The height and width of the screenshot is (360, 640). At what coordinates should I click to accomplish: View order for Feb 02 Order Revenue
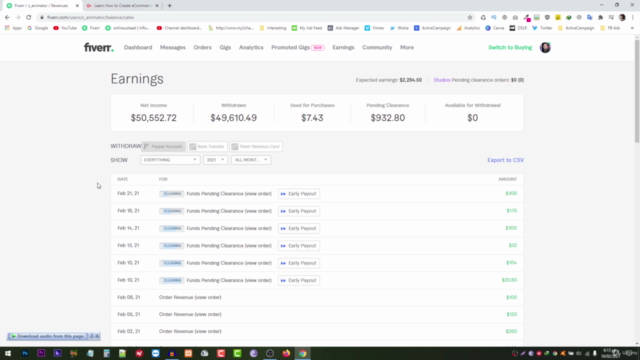pyautogui.click(x=208, y=331)
